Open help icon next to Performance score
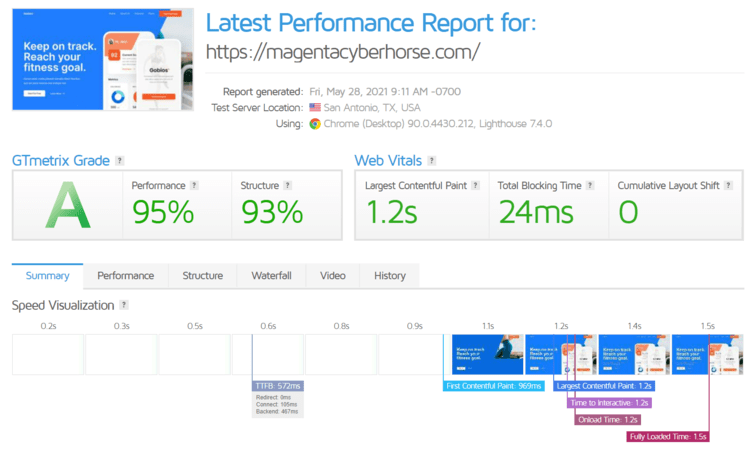The image size is (750, 451). pos(194,186)
